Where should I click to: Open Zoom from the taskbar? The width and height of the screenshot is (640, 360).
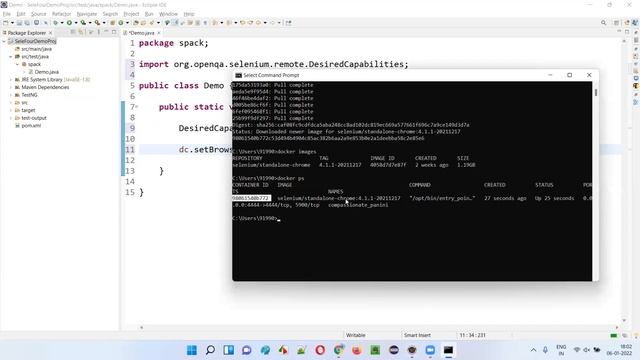430,350
